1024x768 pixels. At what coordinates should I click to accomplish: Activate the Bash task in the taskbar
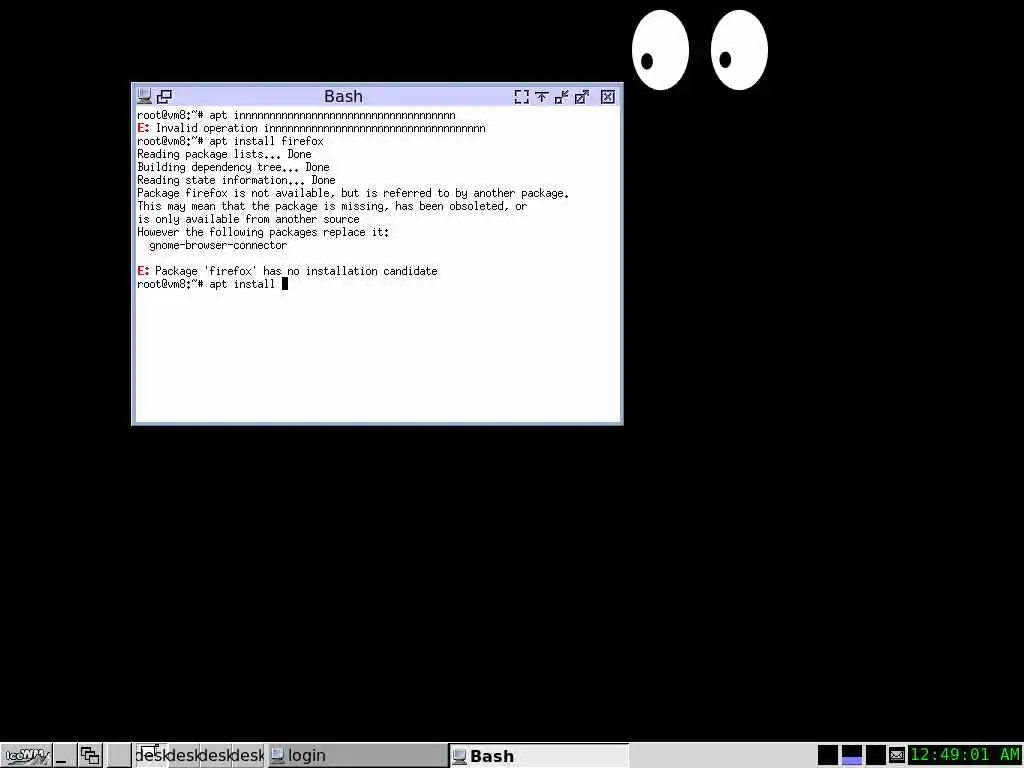pyautogui.click(x=539, y=756)
